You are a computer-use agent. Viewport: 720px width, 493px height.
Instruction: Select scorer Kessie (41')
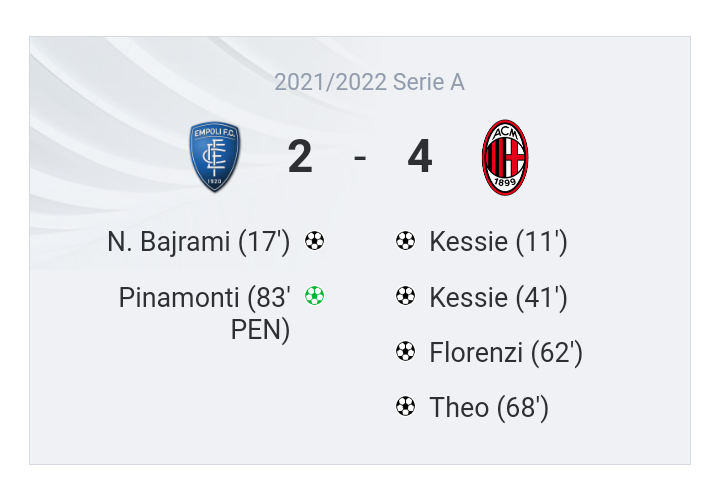click(498, 298)
